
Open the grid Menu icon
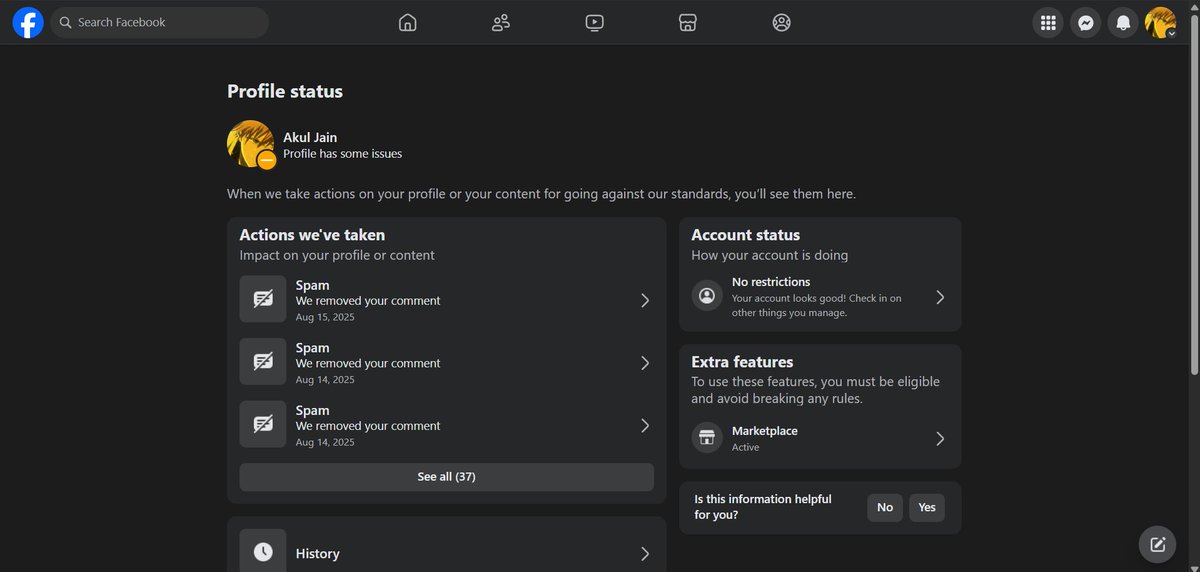(1048, 22)
